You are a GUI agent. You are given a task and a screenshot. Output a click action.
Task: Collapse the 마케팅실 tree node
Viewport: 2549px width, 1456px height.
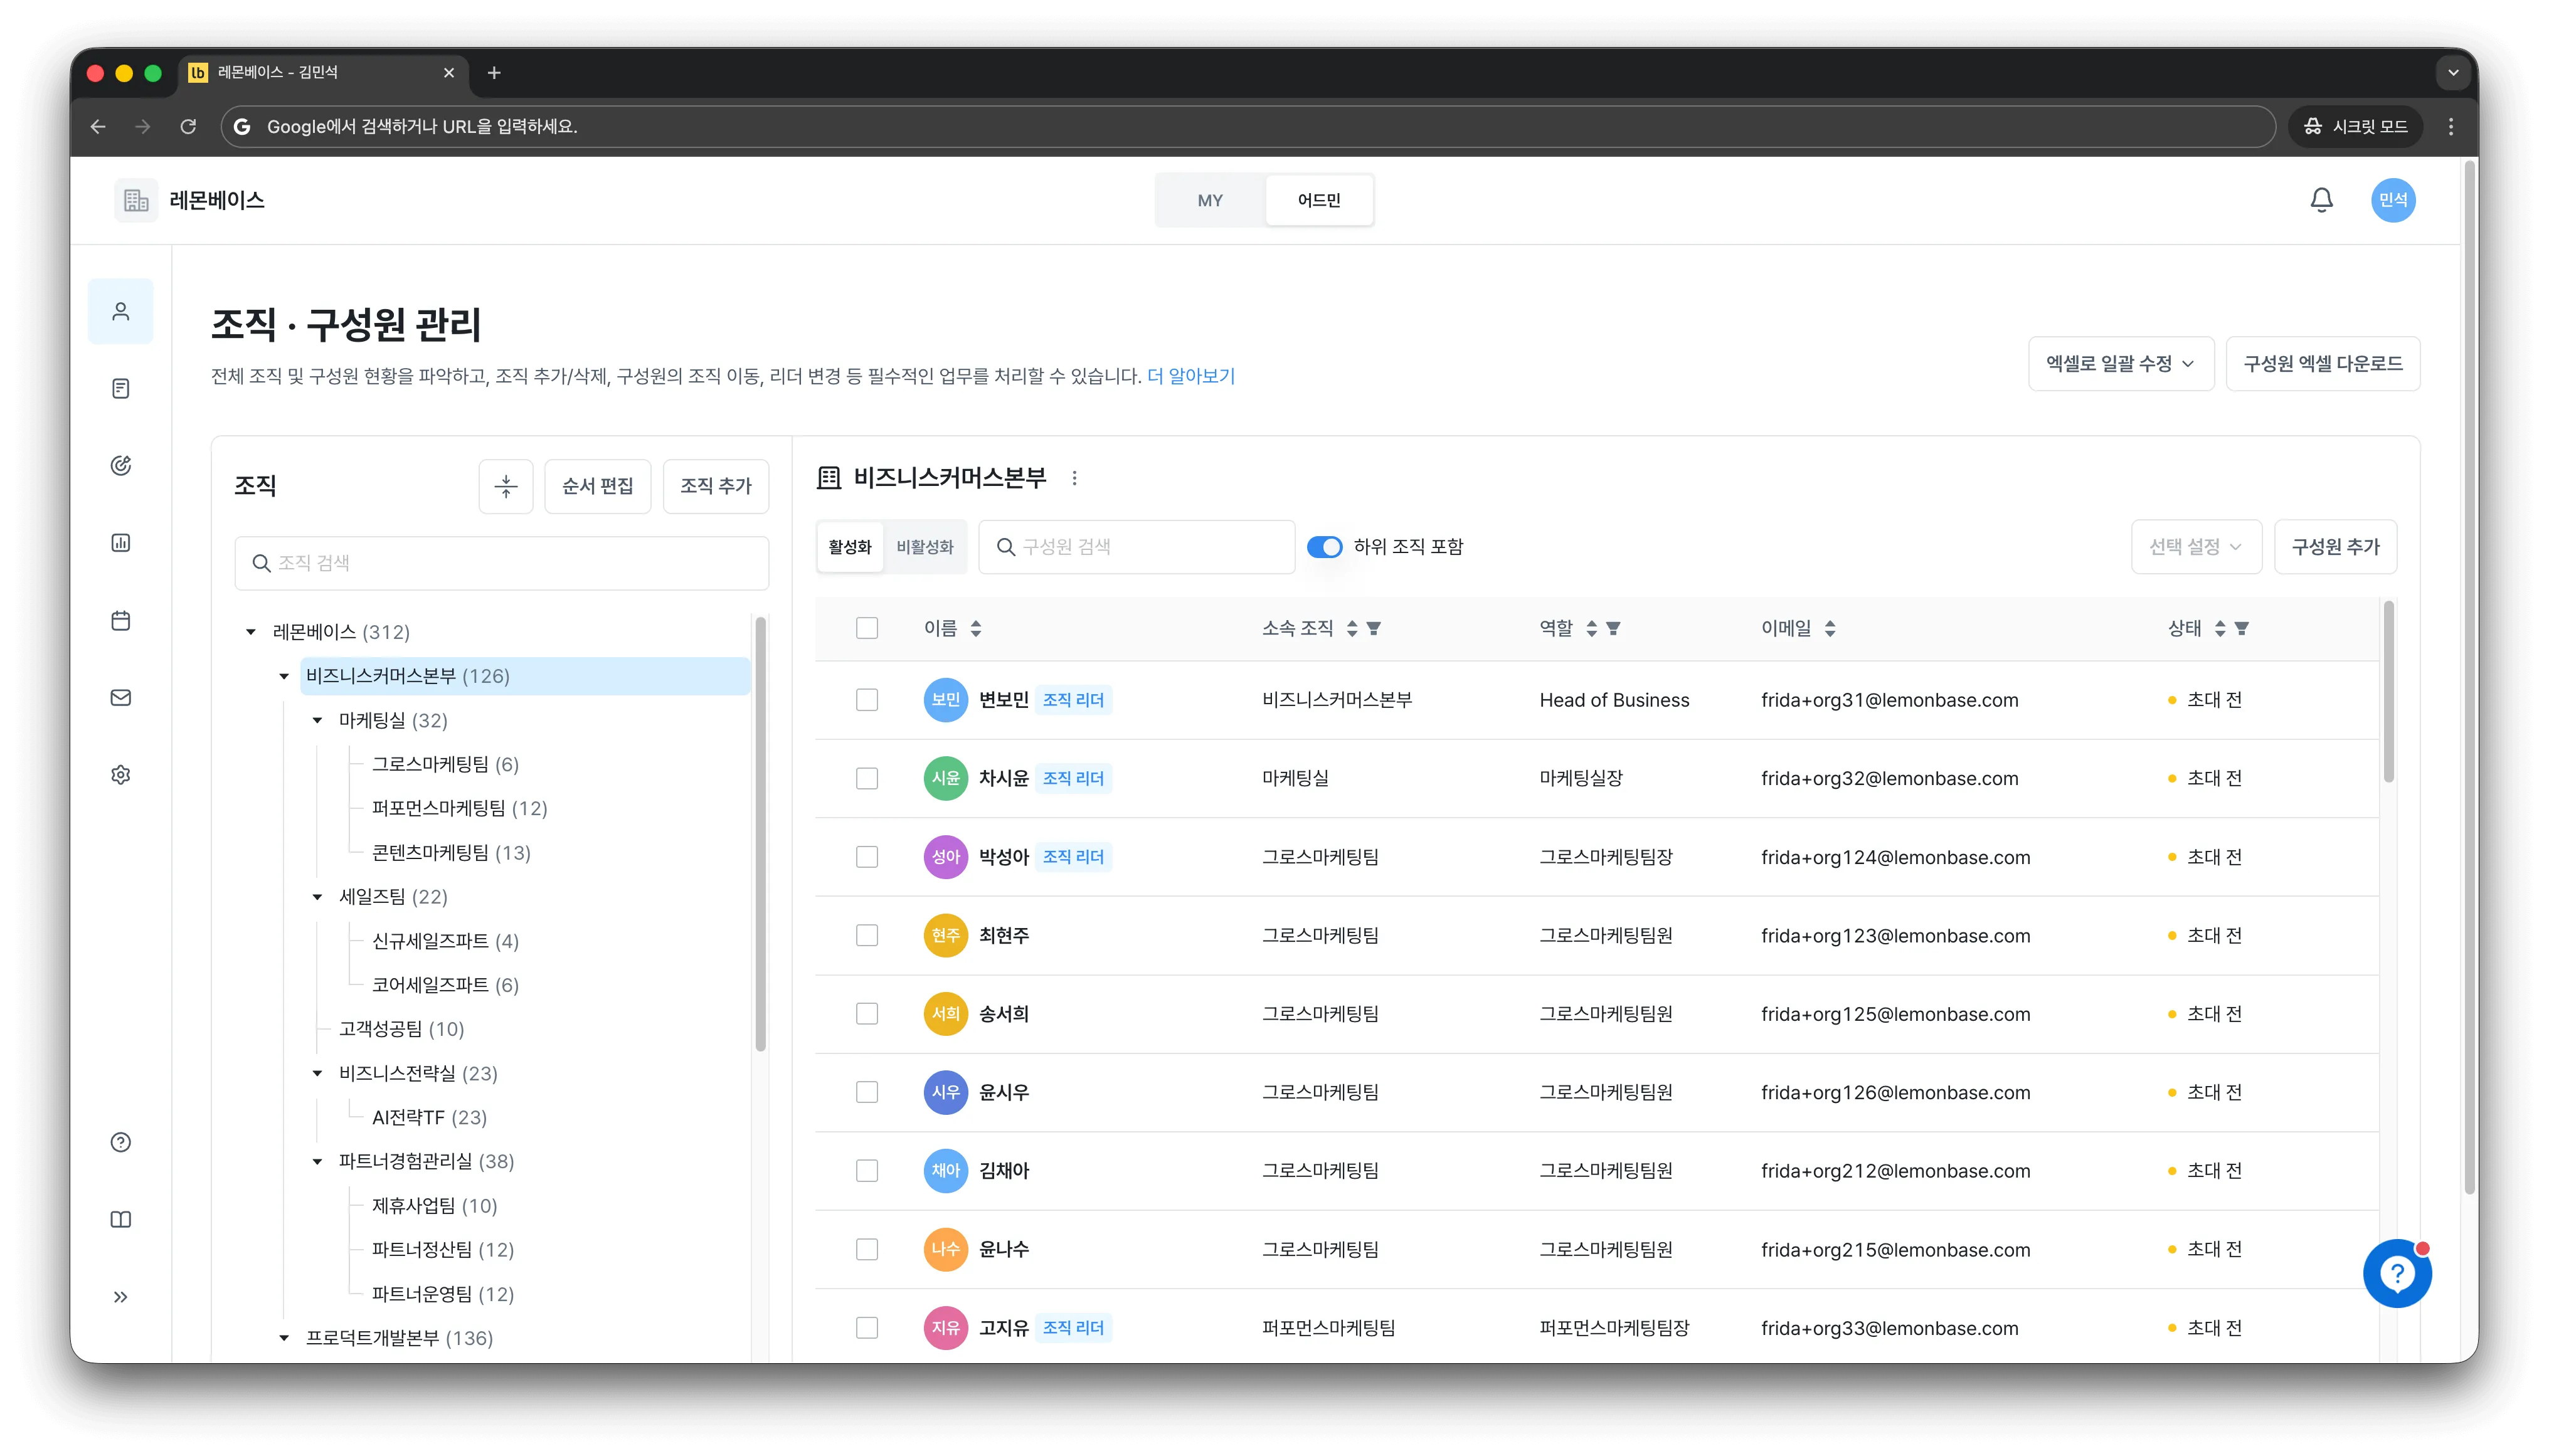pos(317,720)
